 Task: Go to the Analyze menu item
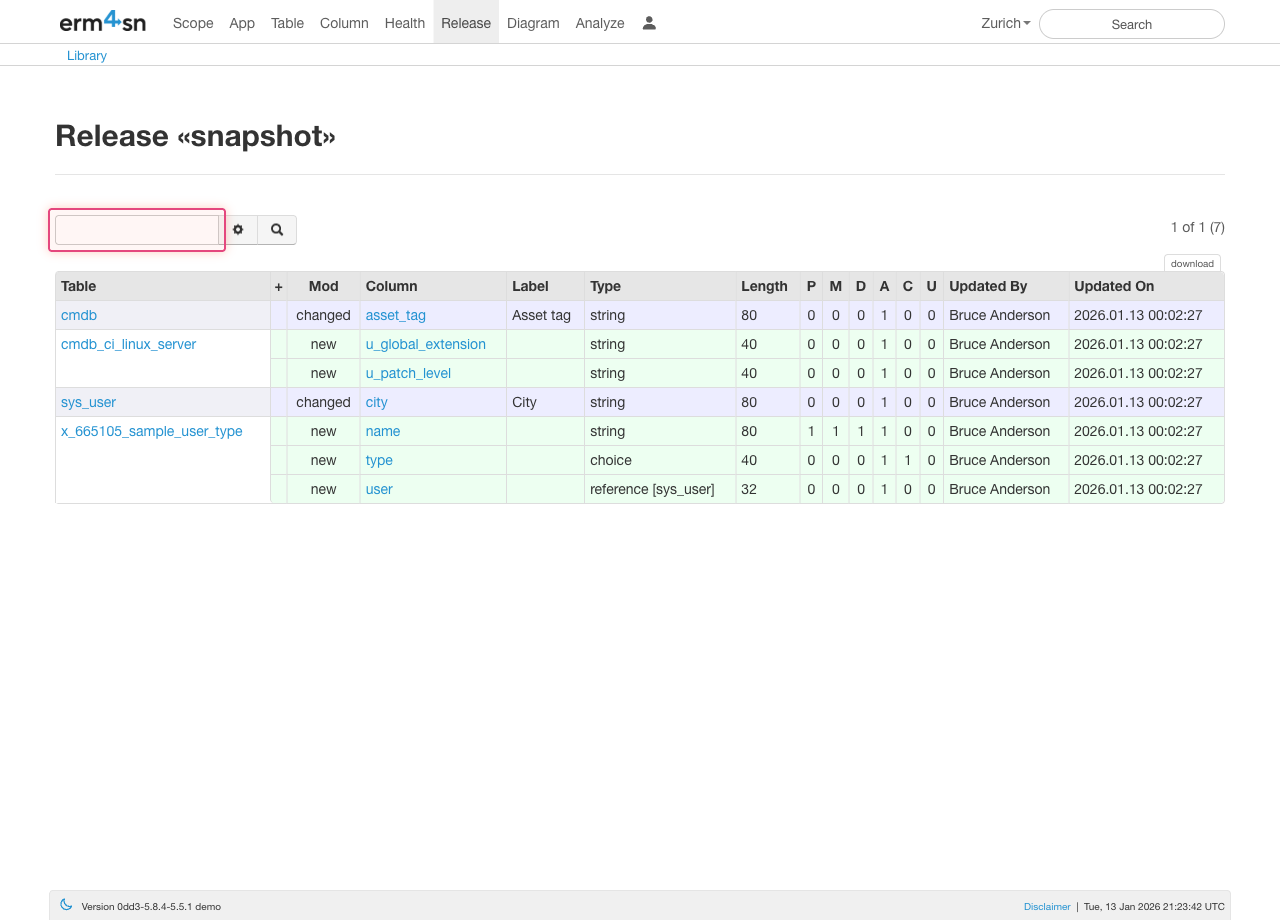coord(600,23)
